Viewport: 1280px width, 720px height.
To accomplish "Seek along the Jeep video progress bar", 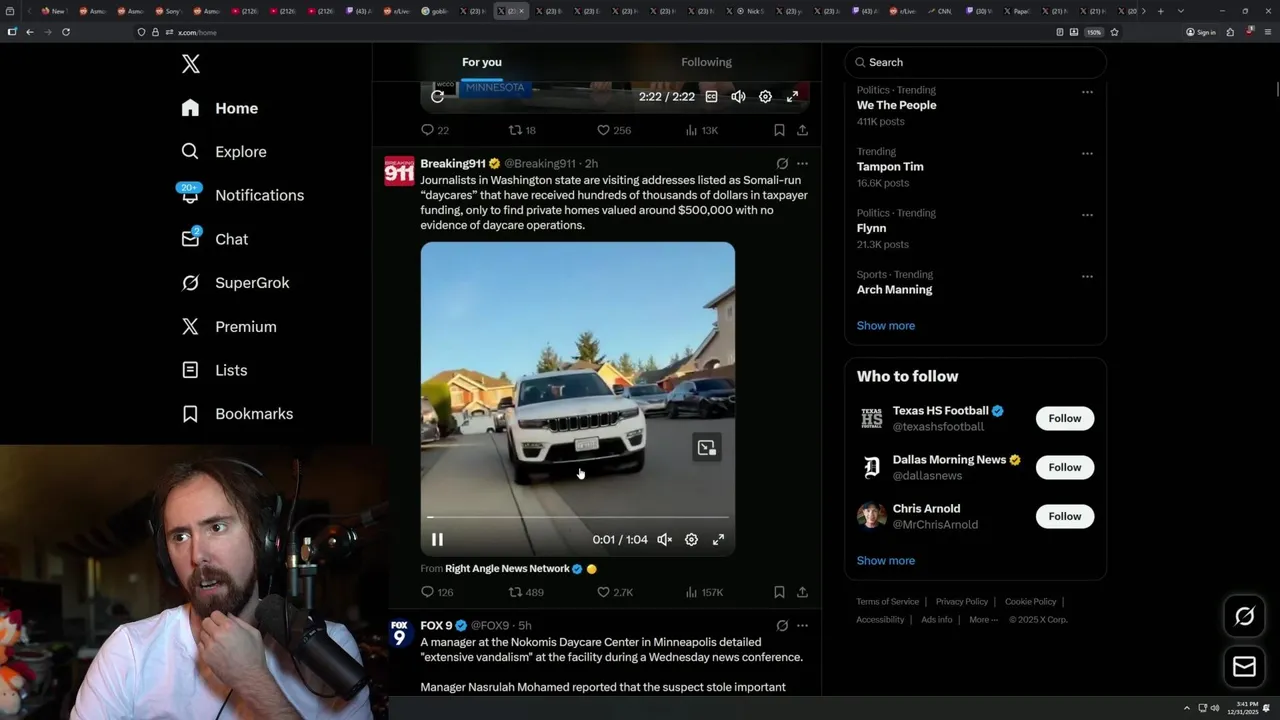I will (x=578, y=517).
